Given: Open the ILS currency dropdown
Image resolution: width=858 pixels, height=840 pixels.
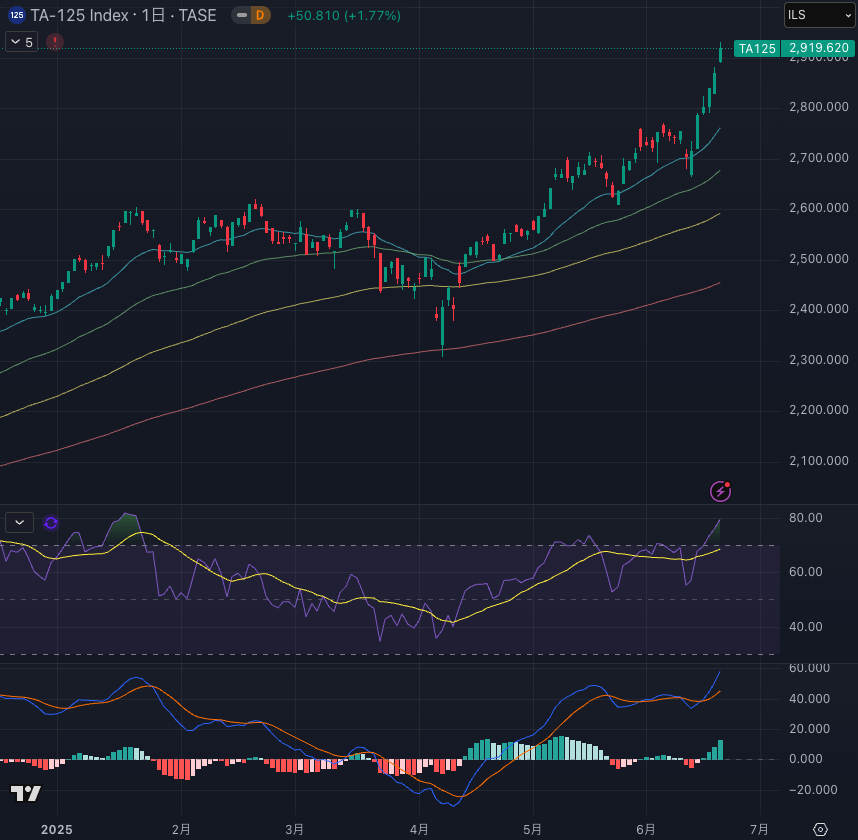Looking at the screenshot, I should coord(819,15).
